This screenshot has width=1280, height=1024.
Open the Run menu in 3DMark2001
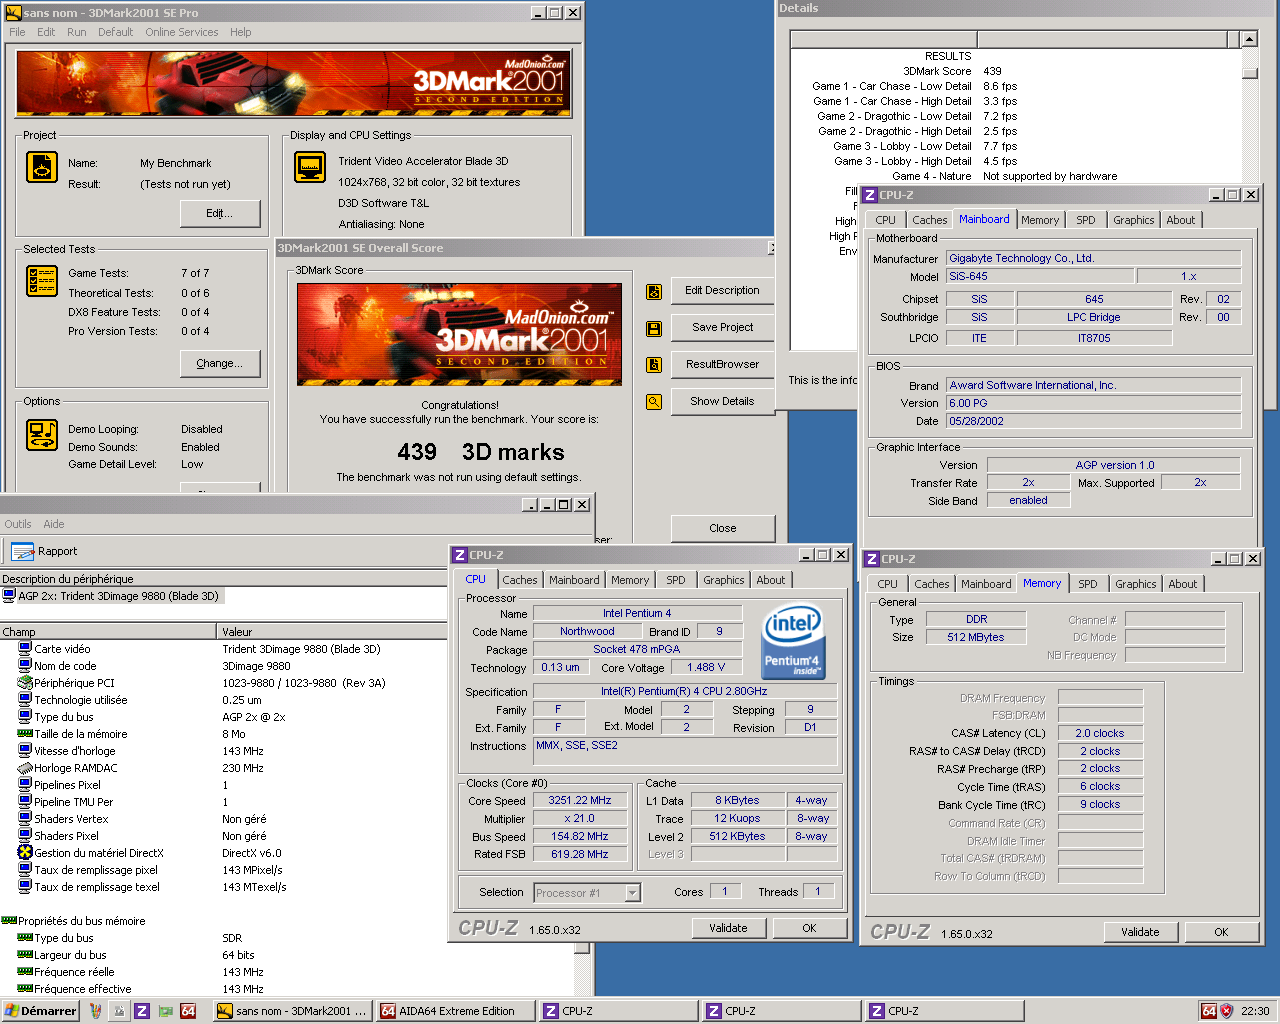coord(76,32)
